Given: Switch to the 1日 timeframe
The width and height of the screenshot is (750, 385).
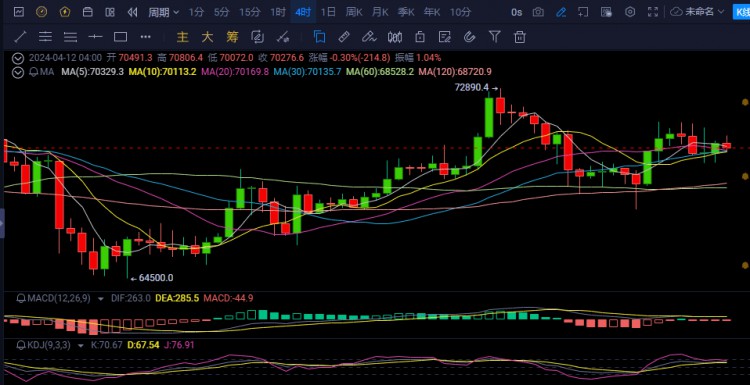Looking at the screenshot, I should [328, 12].
